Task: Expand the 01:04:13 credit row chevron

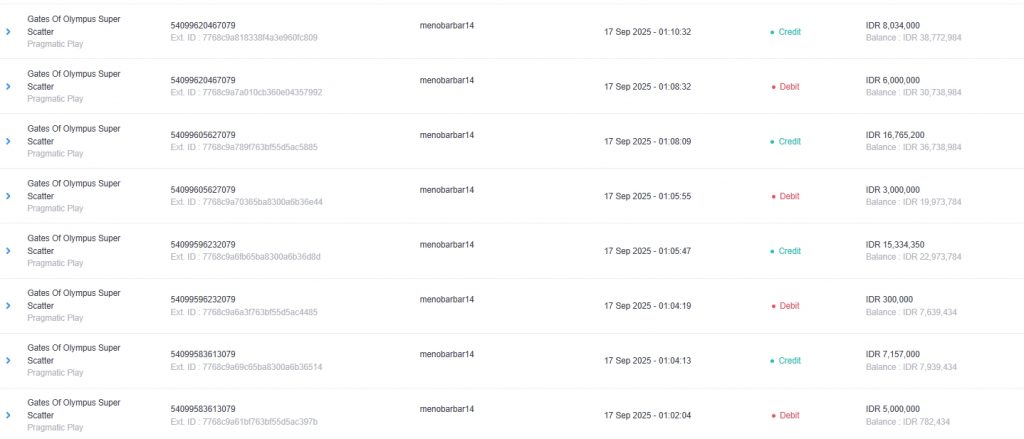Action: [x=8, y=361]
